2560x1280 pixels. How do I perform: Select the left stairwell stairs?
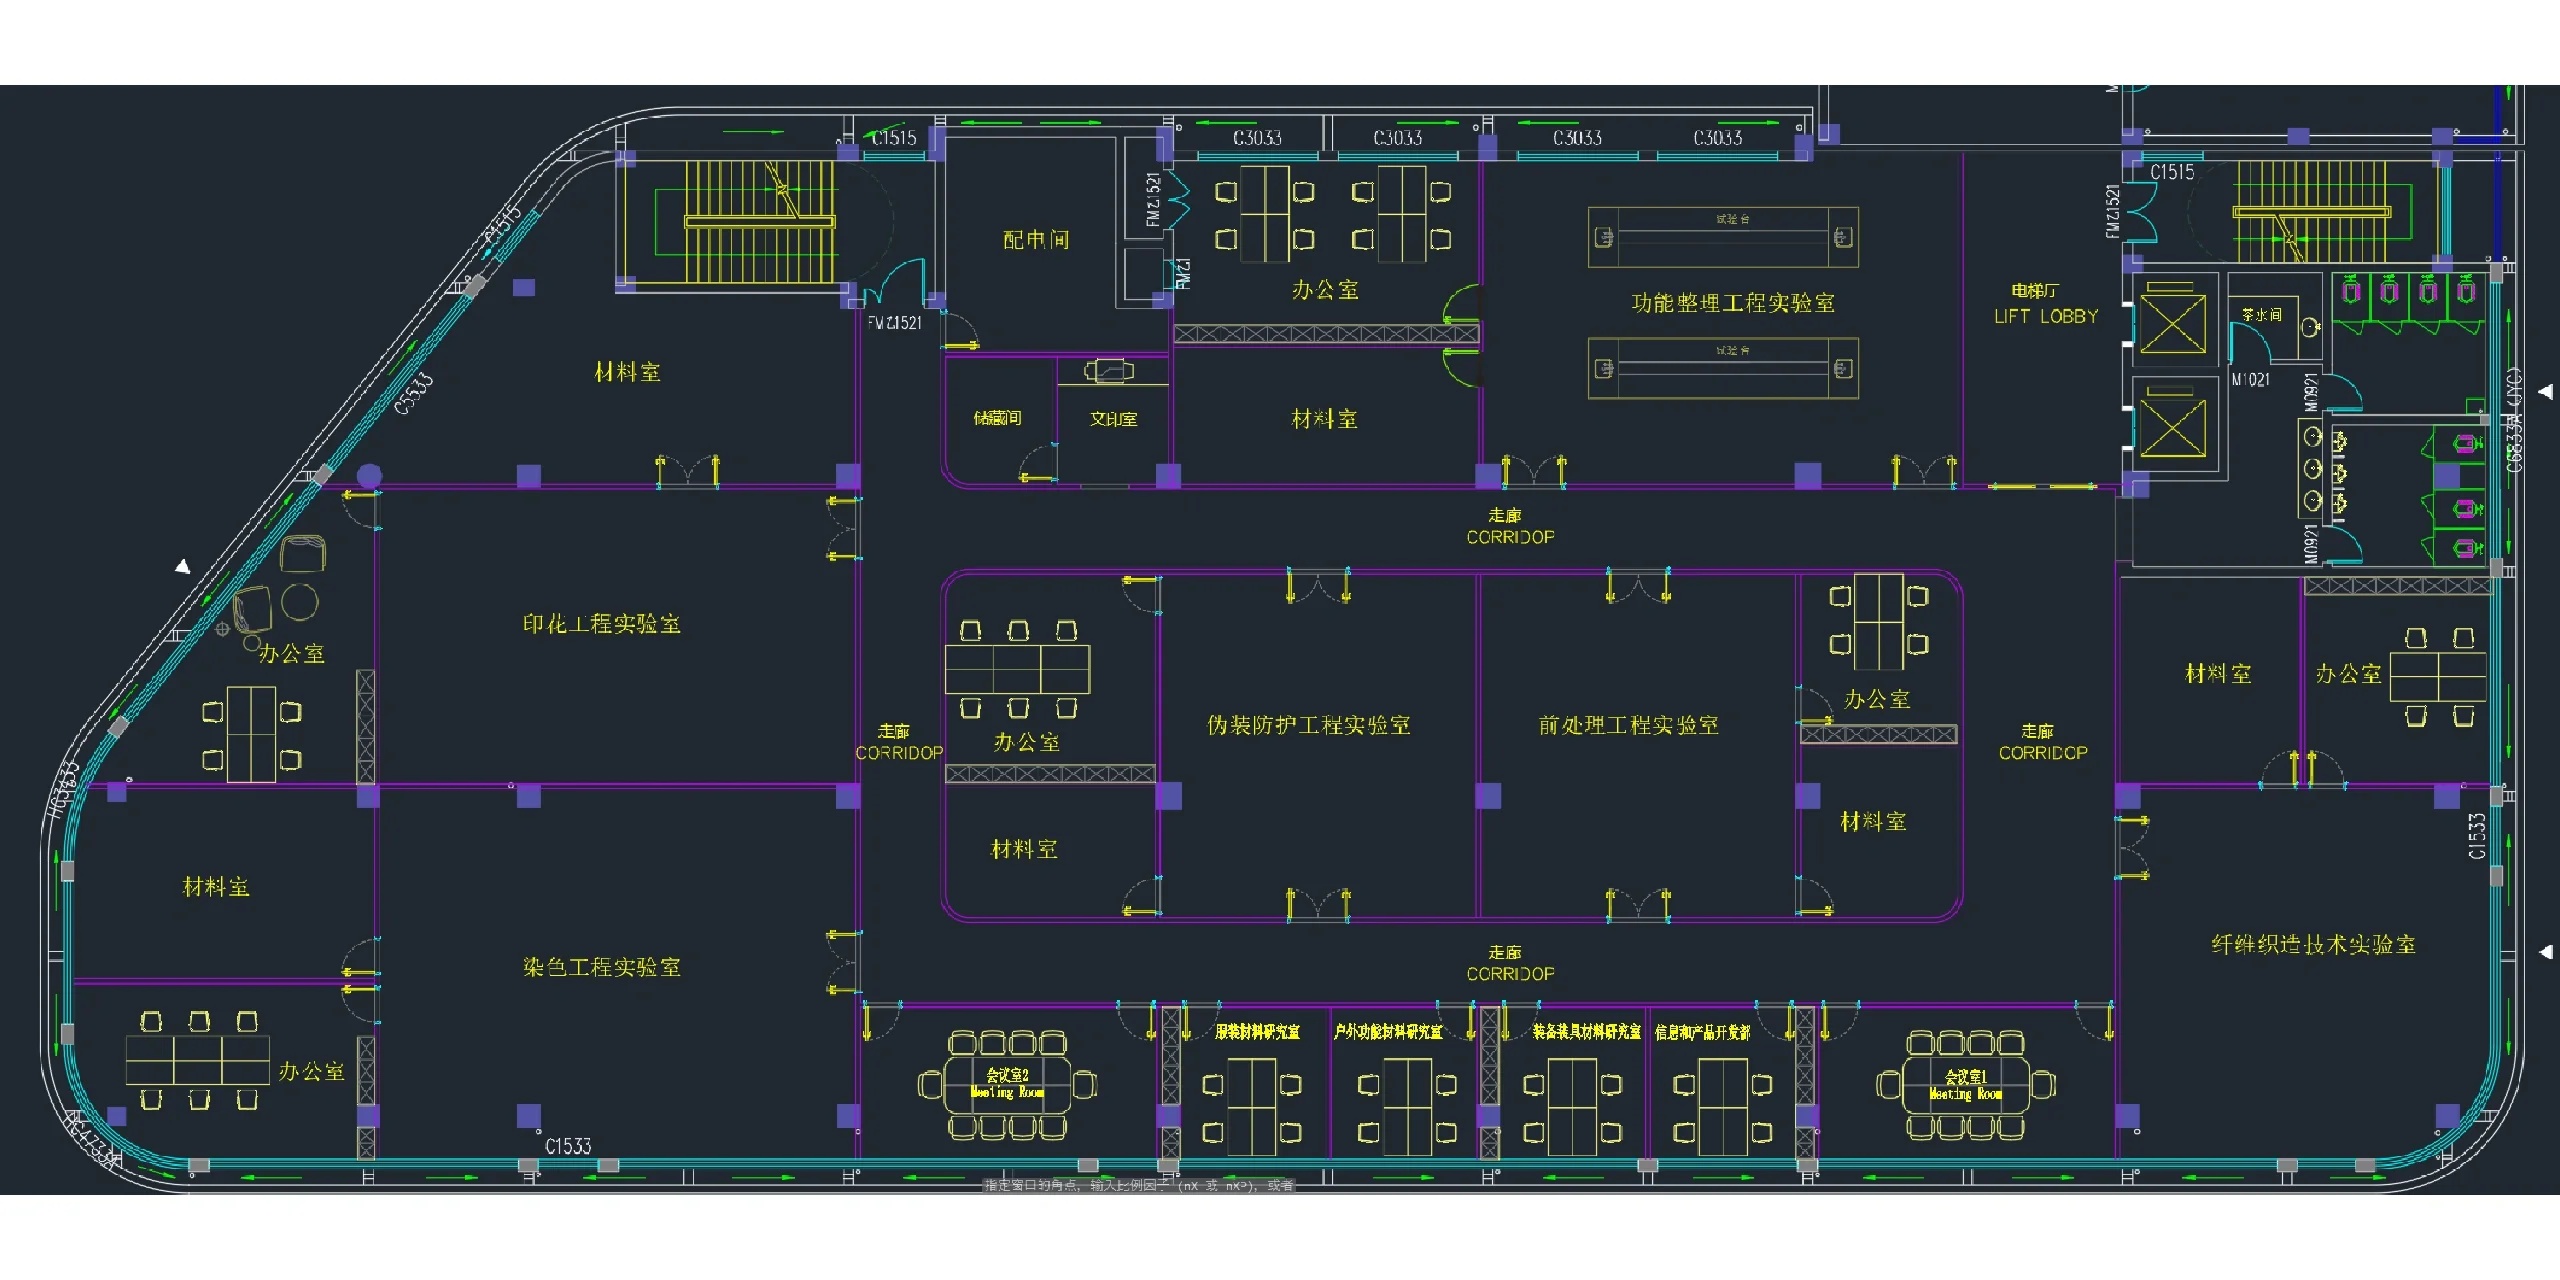[759, 222]
